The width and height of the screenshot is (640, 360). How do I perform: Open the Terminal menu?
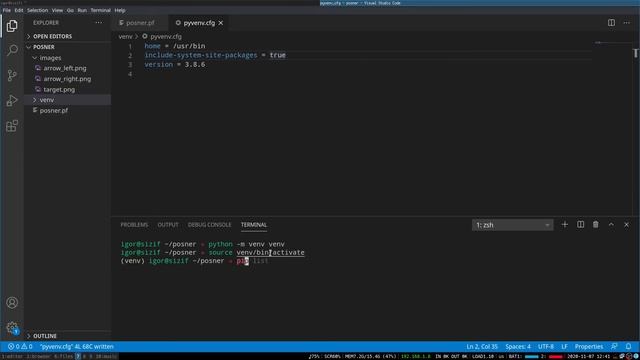click(x=100, y=10)
